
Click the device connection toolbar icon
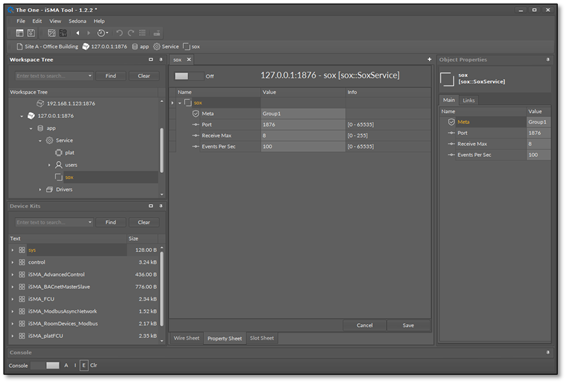[157, 33]
